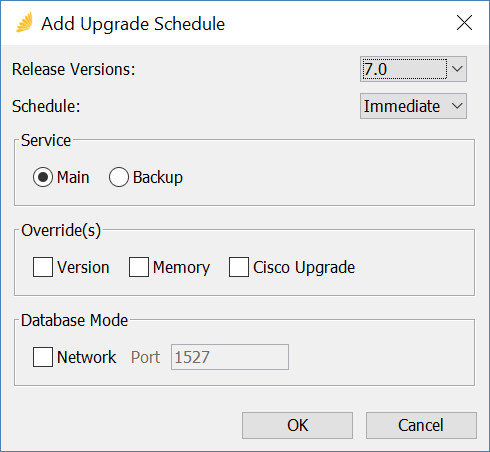Click the Release Versions label text
490x452 pixels.
tap(74, 69)
